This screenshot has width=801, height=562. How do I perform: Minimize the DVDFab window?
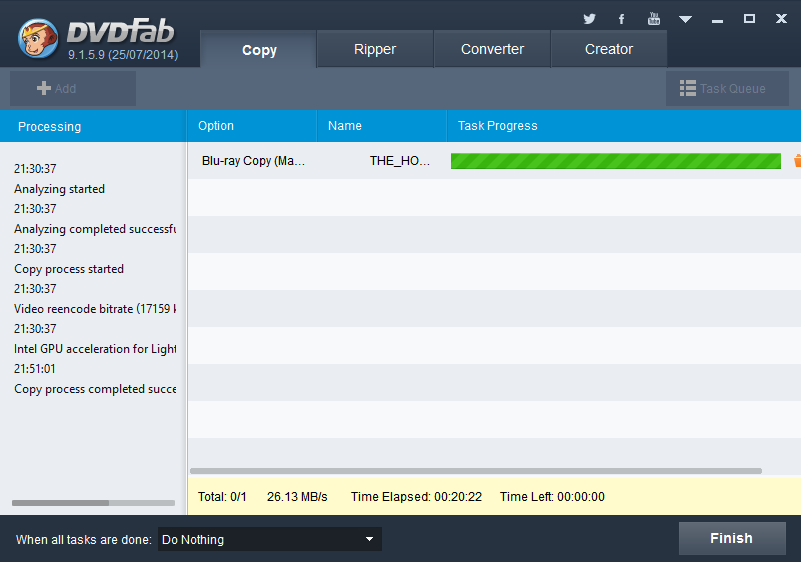coord(717,21)
